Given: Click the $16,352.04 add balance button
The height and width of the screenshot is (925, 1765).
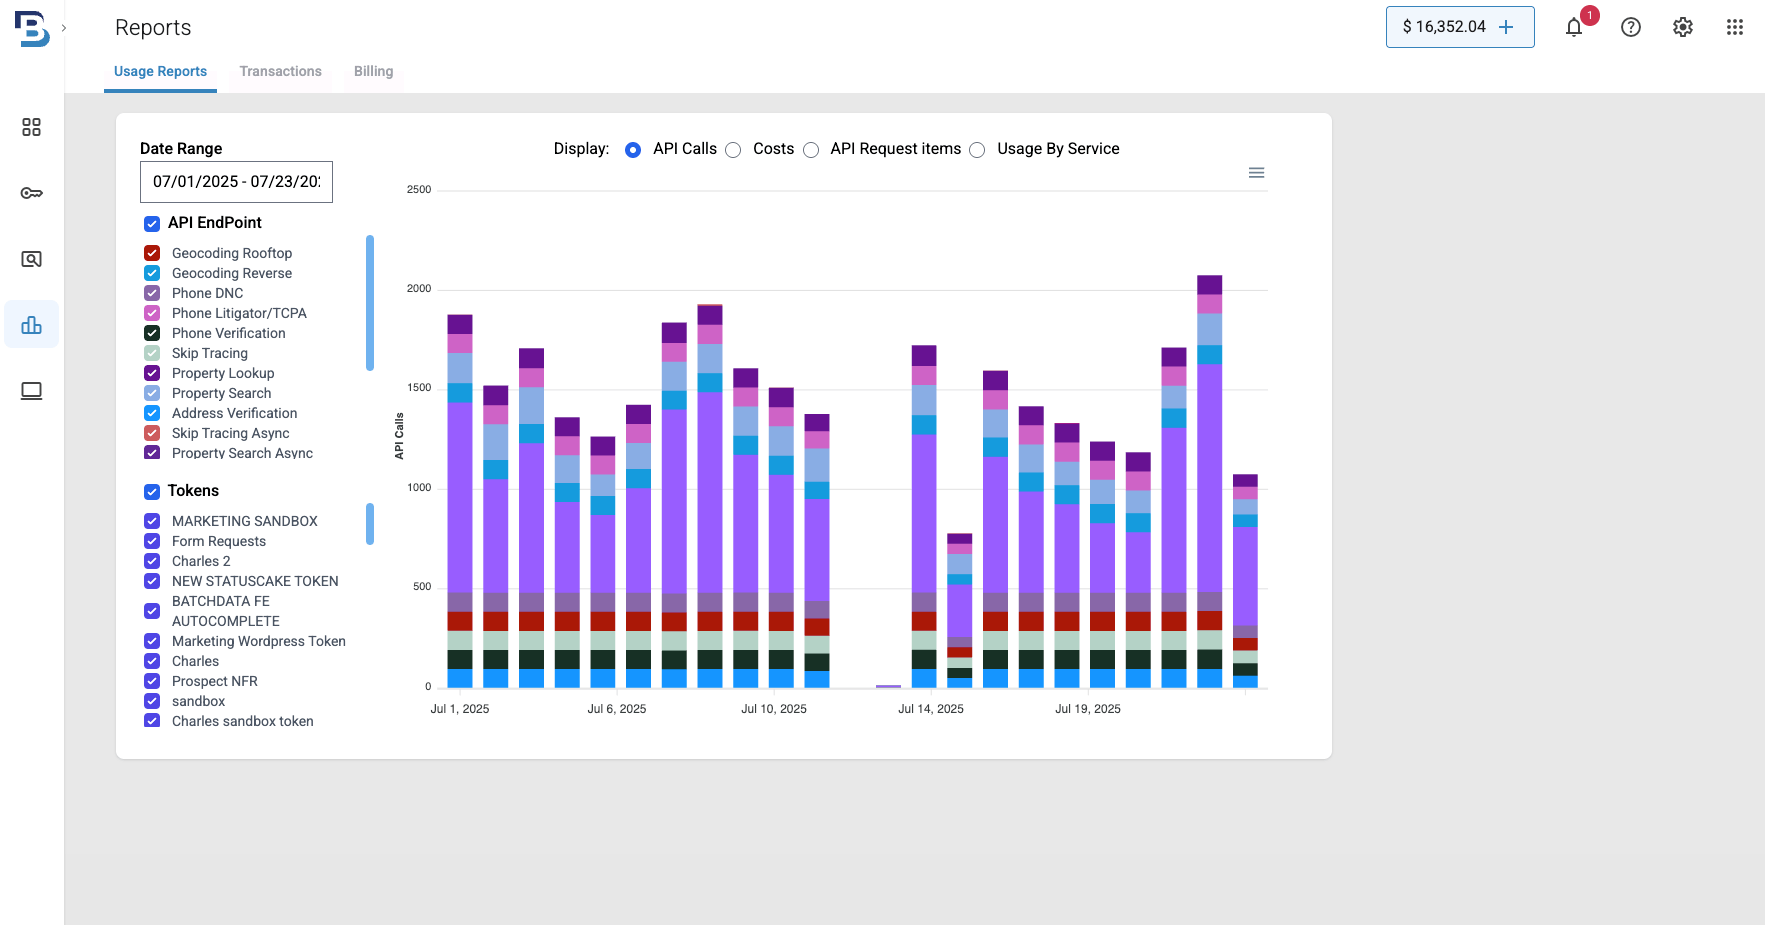Looking at the screenshot, I should click(x=1460, y=27).
